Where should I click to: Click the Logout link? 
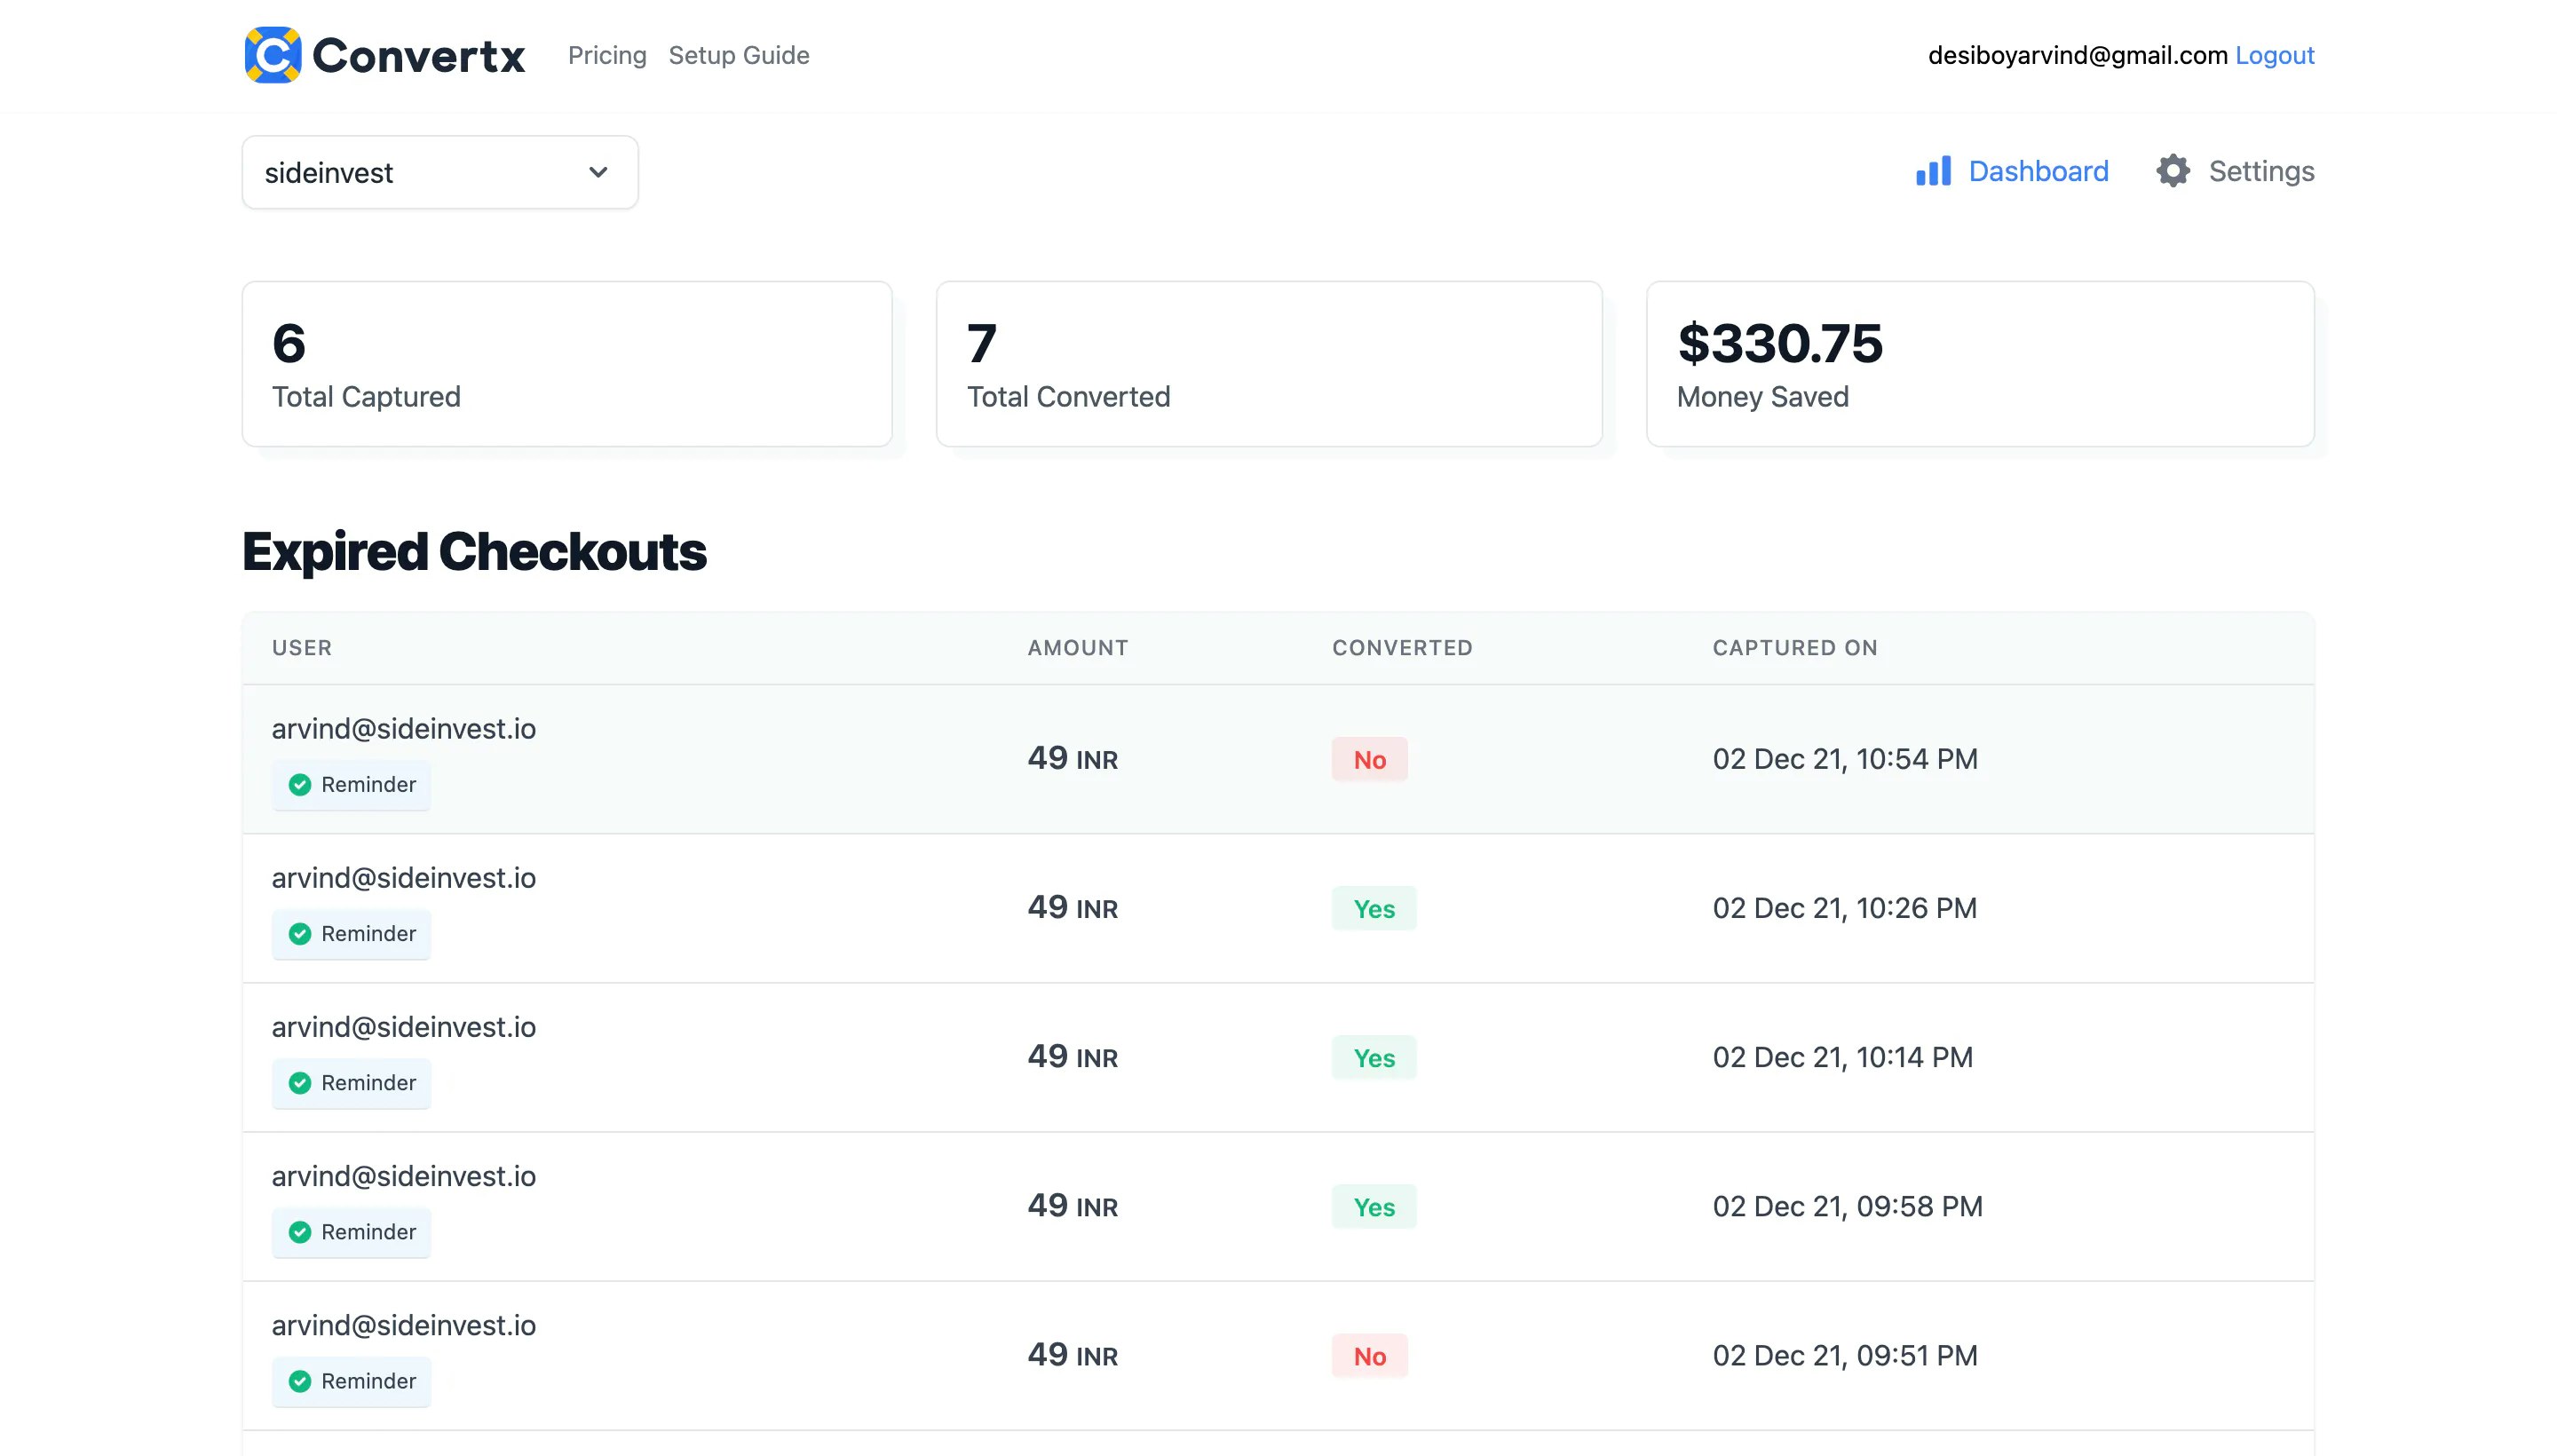pyautogui.click(x=2274, y=55)
